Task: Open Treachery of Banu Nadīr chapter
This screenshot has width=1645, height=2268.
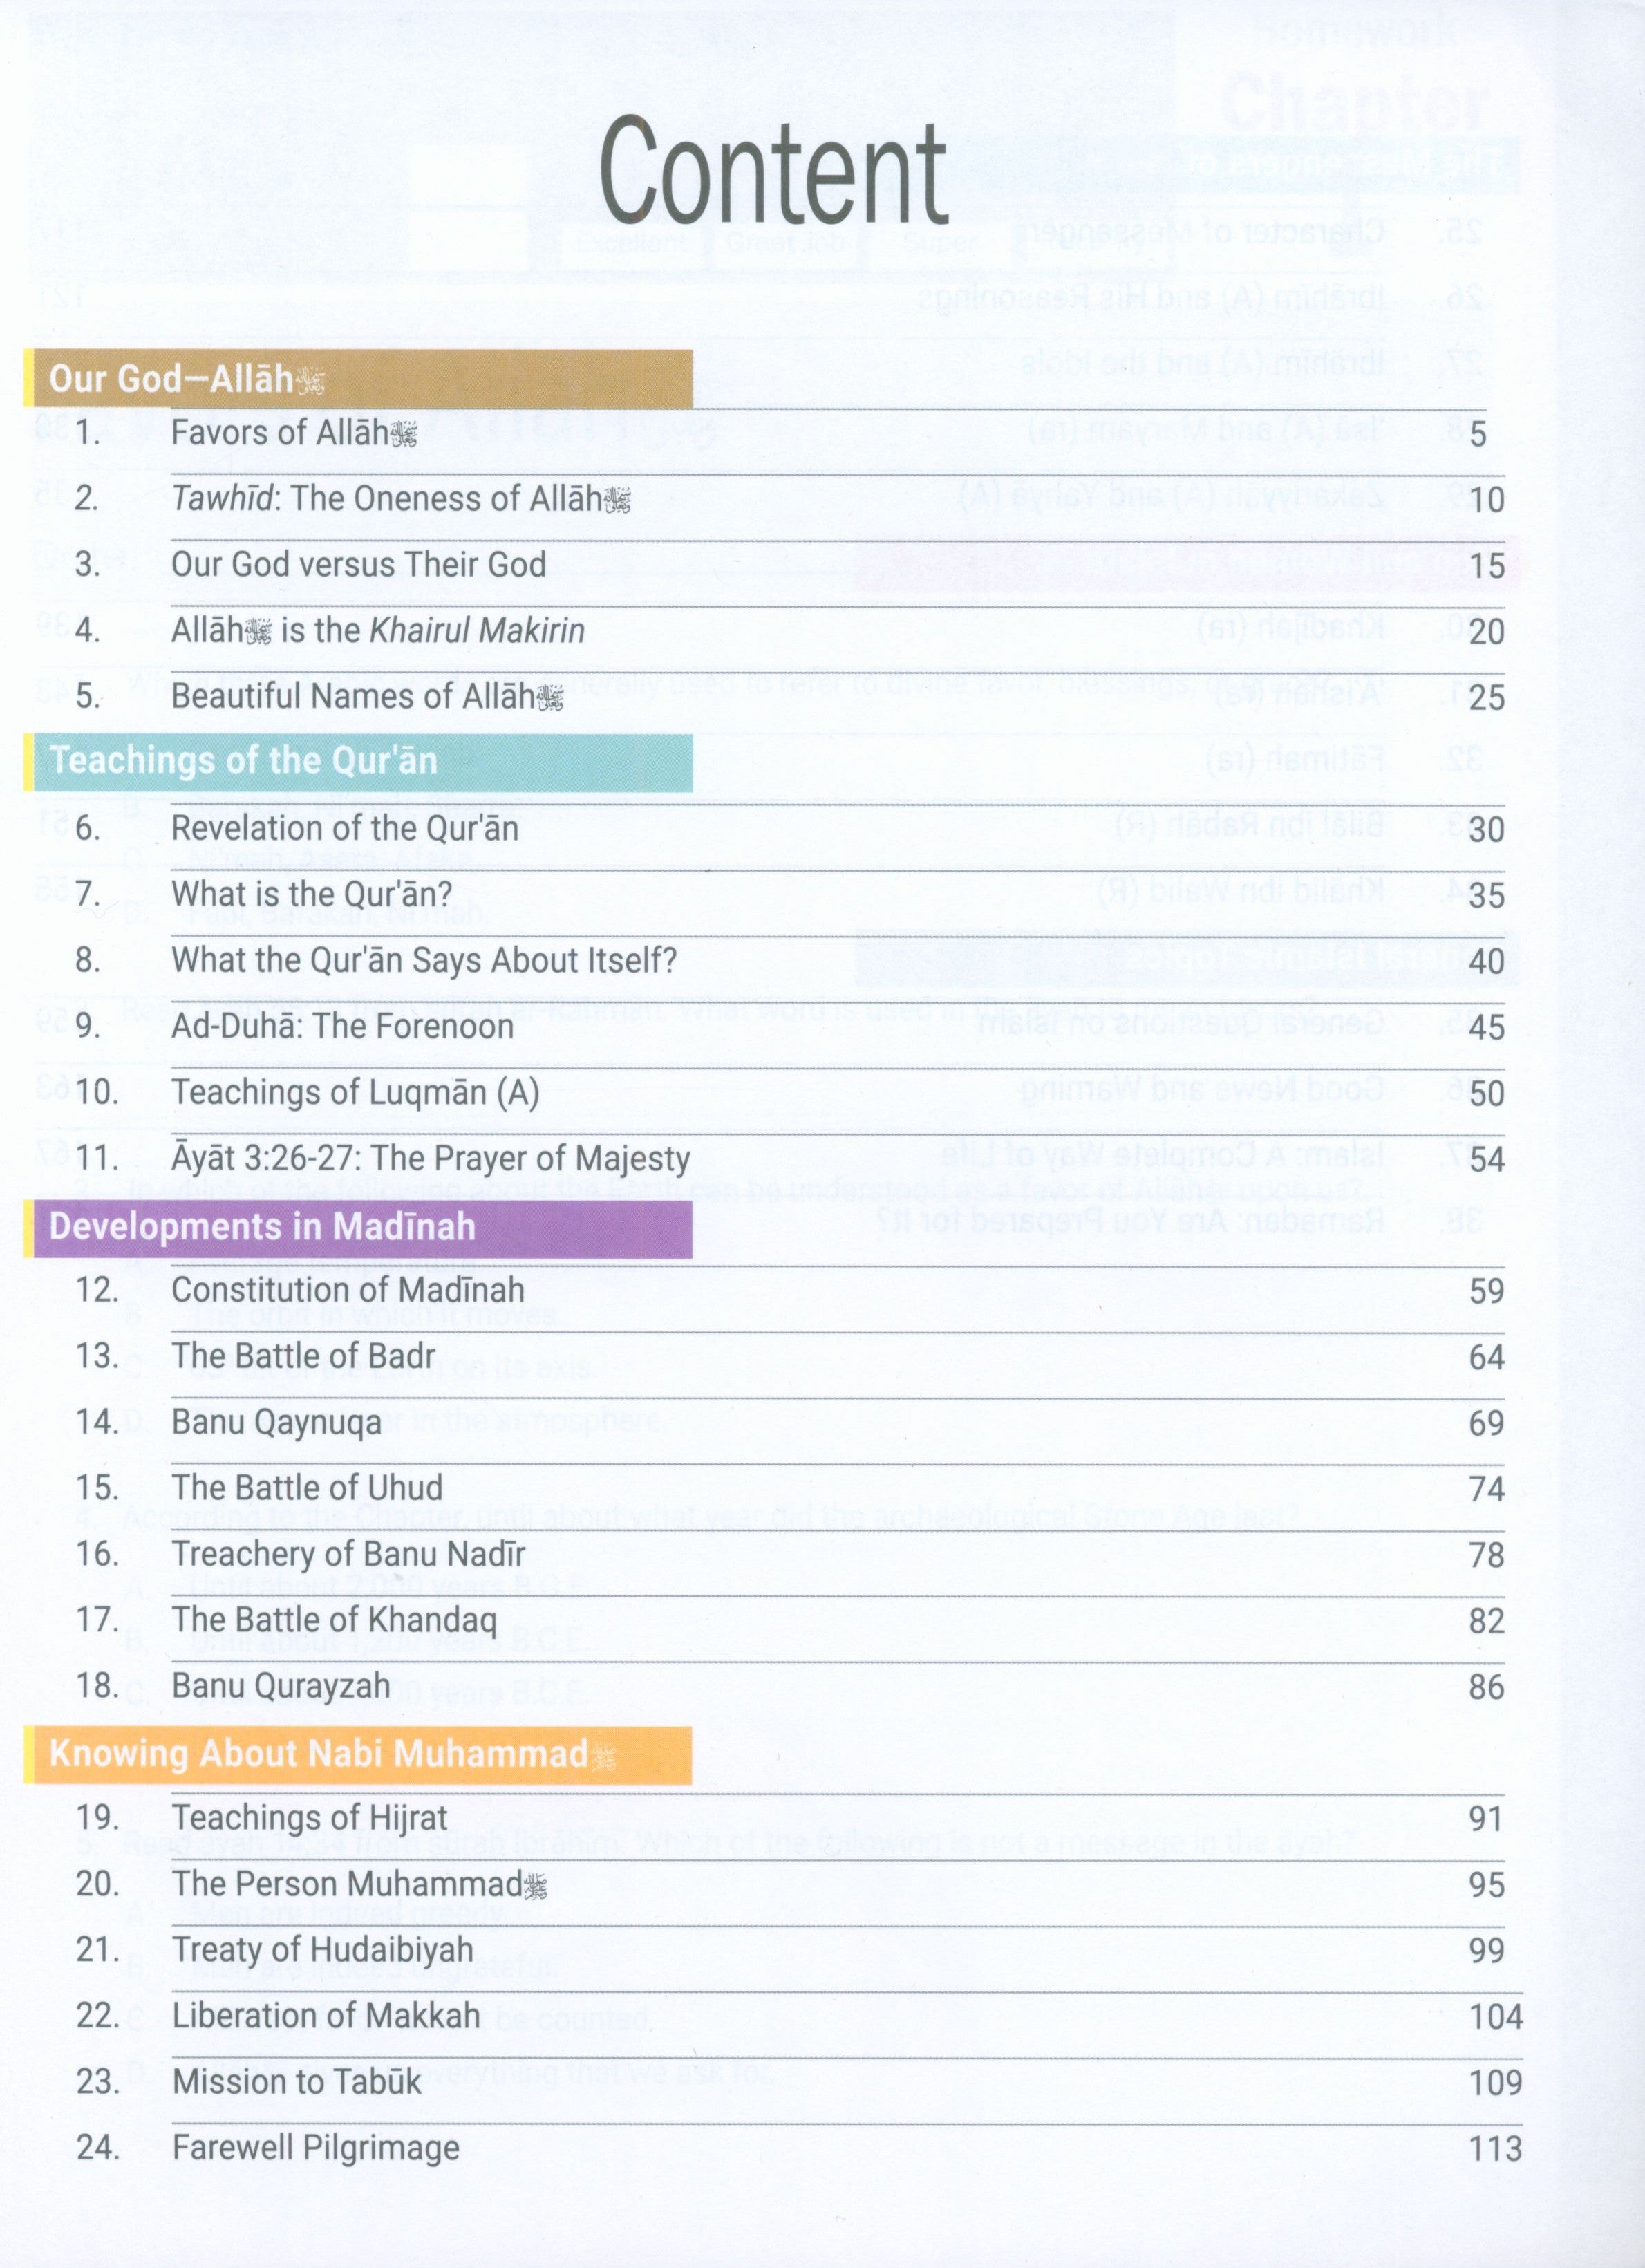Action: pyautogui.click(x=348, y=1554)
